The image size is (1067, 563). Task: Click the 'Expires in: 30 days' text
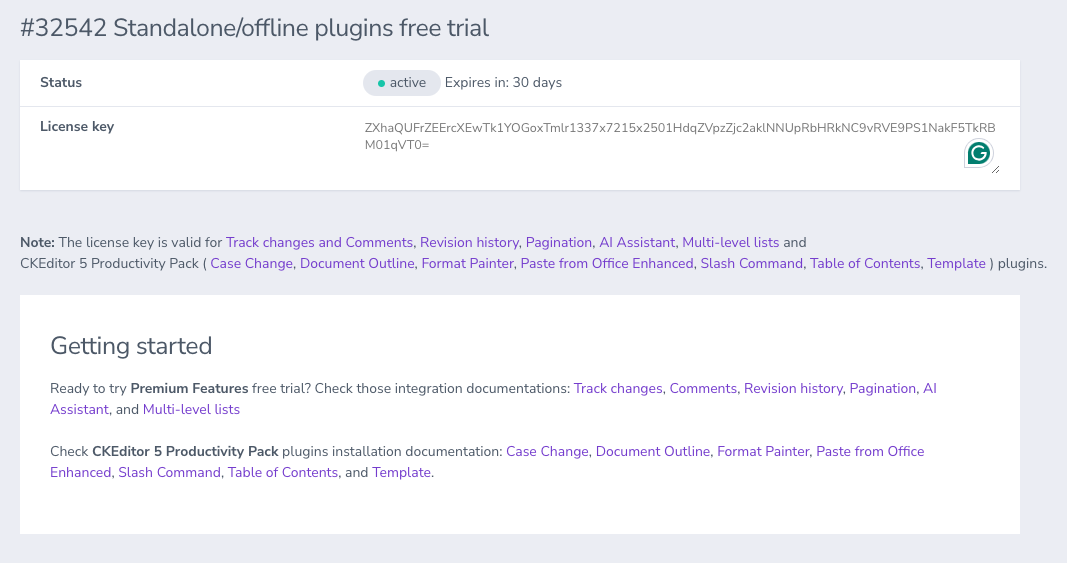[504, 83]
